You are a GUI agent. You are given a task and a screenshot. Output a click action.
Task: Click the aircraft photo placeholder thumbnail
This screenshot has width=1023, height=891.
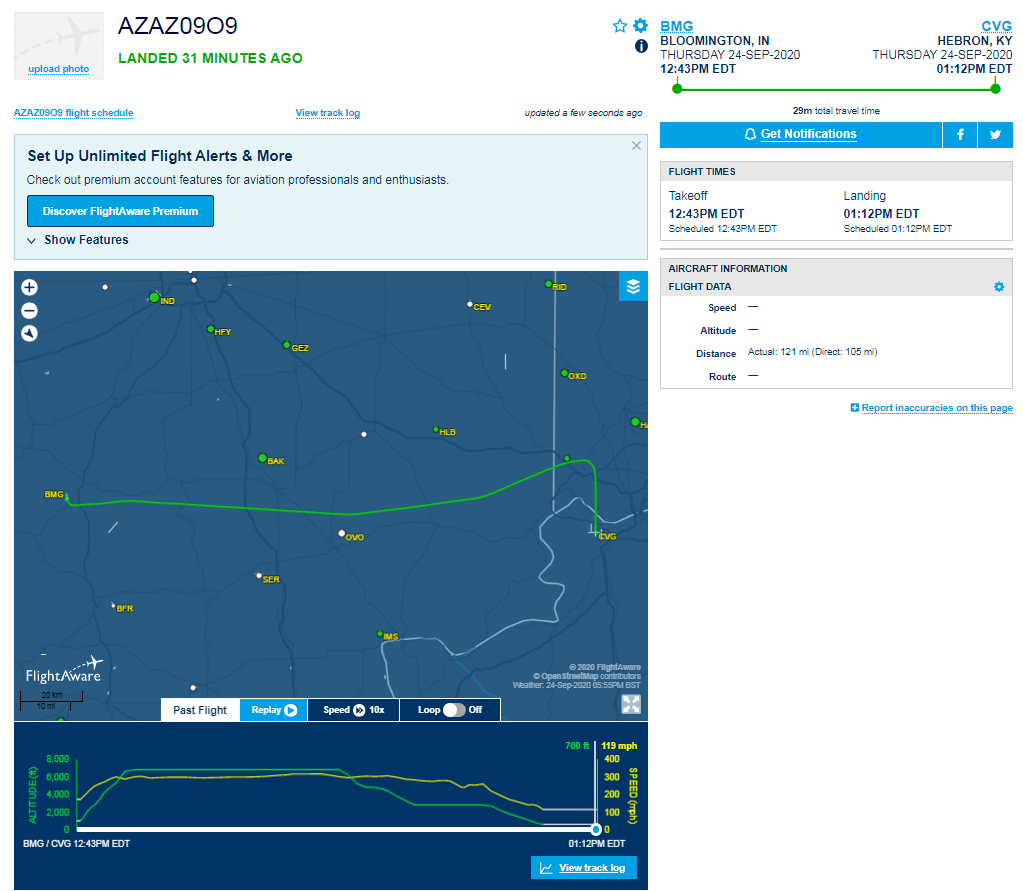[x=59, y=46]
